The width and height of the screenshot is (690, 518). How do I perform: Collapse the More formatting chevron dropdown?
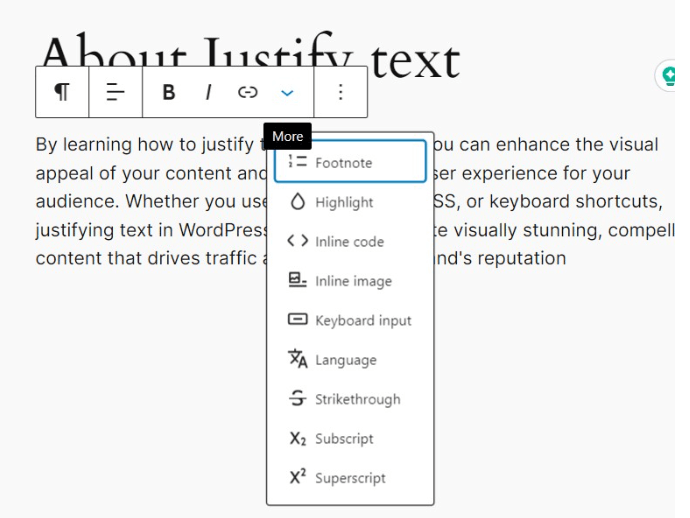pyautogui.click(x=287, y=92)
